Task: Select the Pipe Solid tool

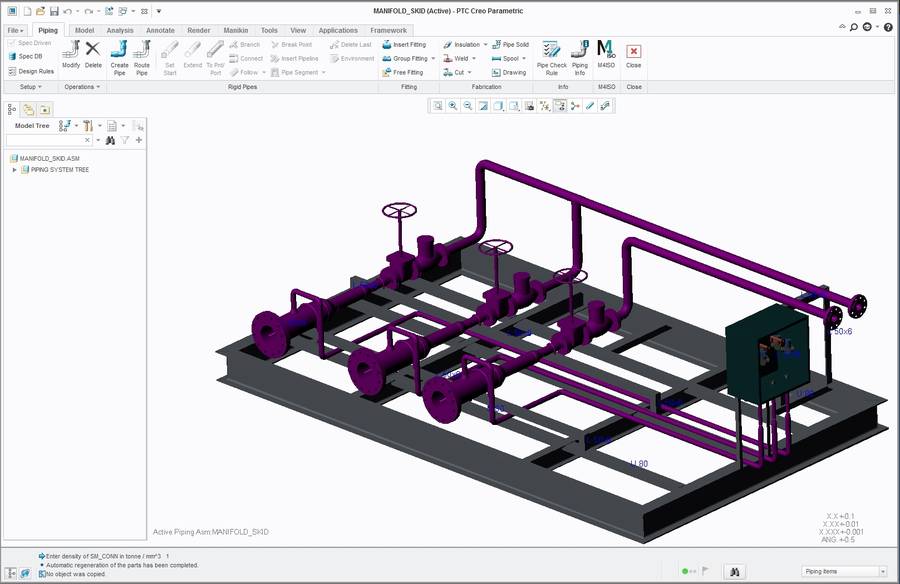Action: click(x=511, y=44)
